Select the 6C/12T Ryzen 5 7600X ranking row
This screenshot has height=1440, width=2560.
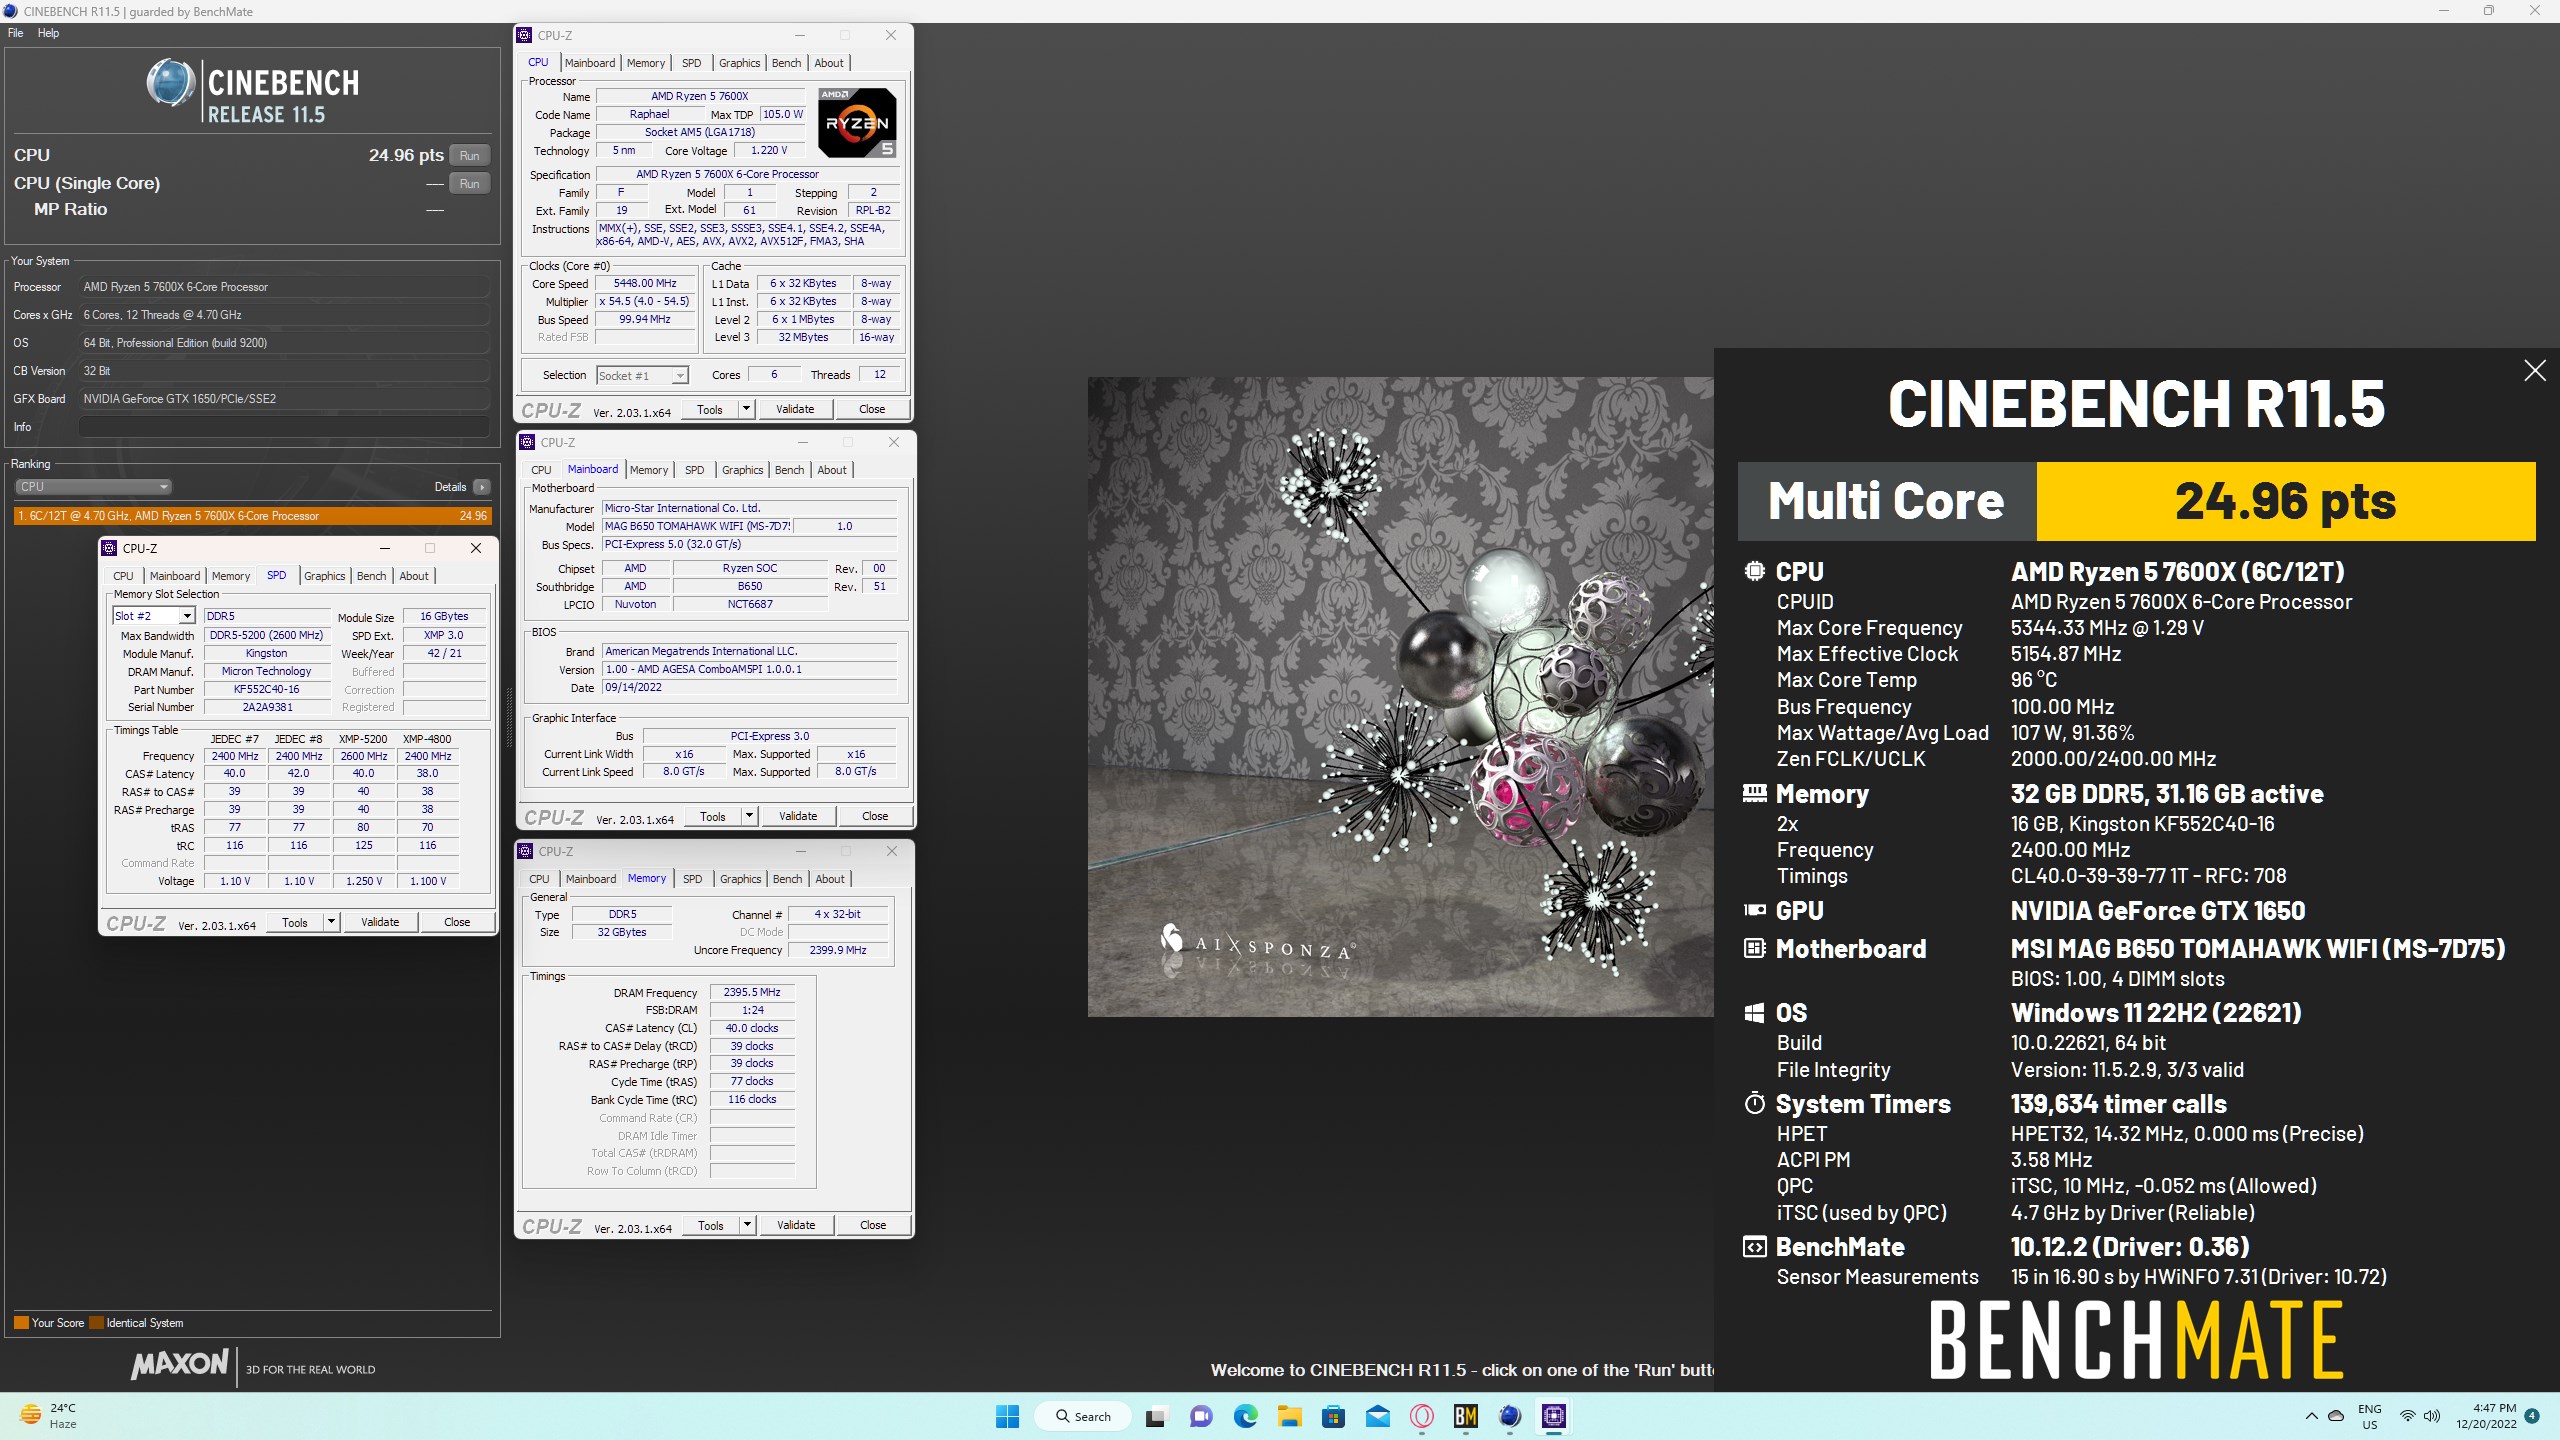point(252,516)
